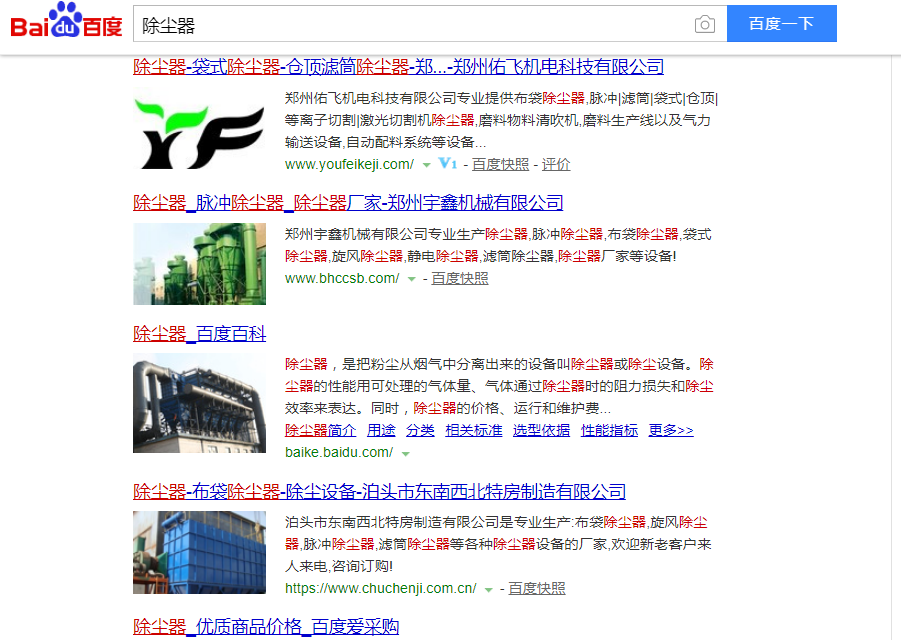Click the V1 credibility badge beside youfeikeji.com

pyautogui.click(x=448, y=164)
